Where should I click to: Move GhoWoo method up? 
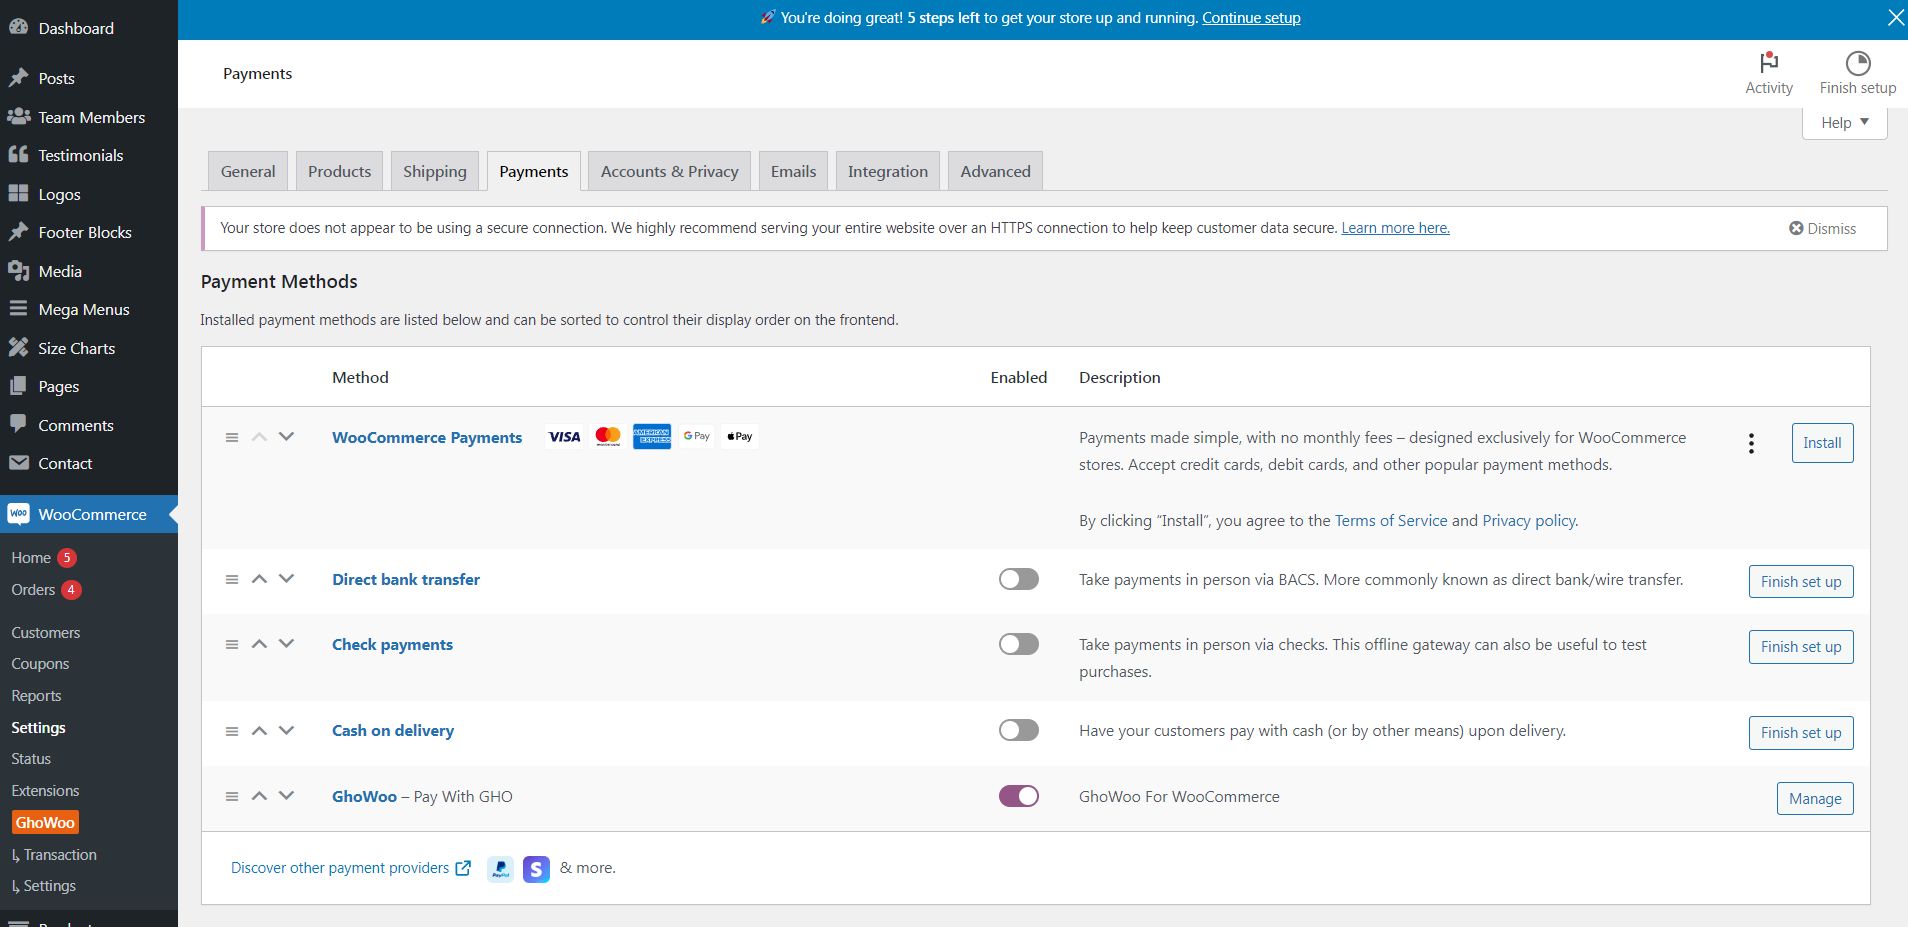[259, 796]
